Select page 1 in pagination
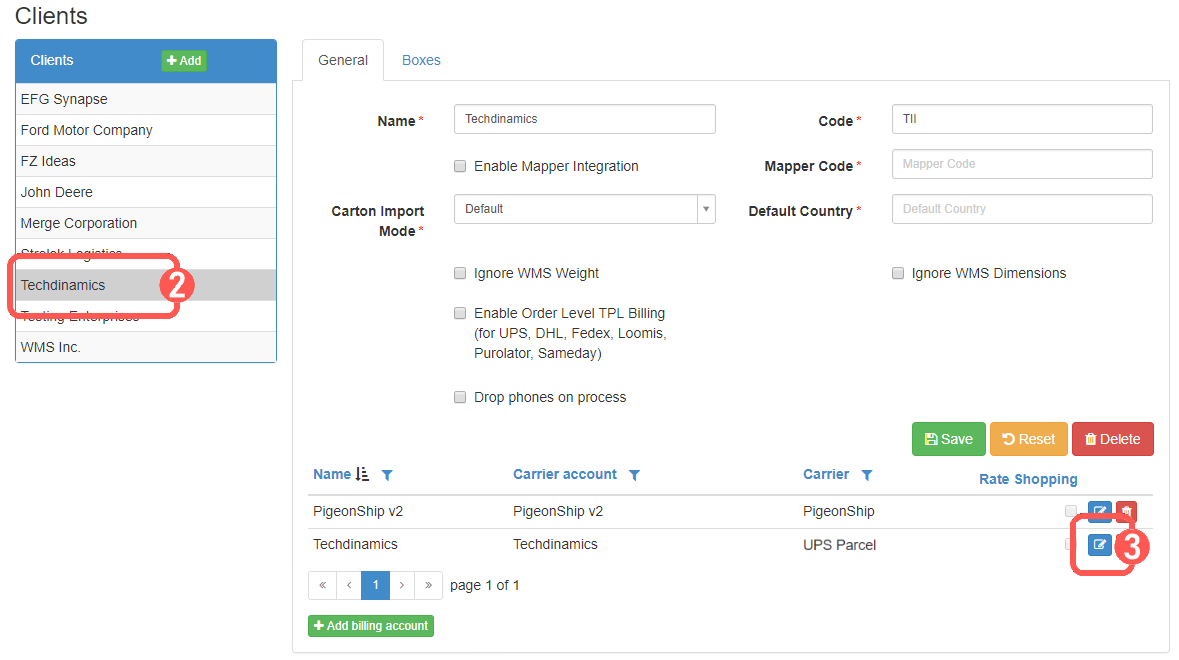1179x660 pixels. (376, 585)
